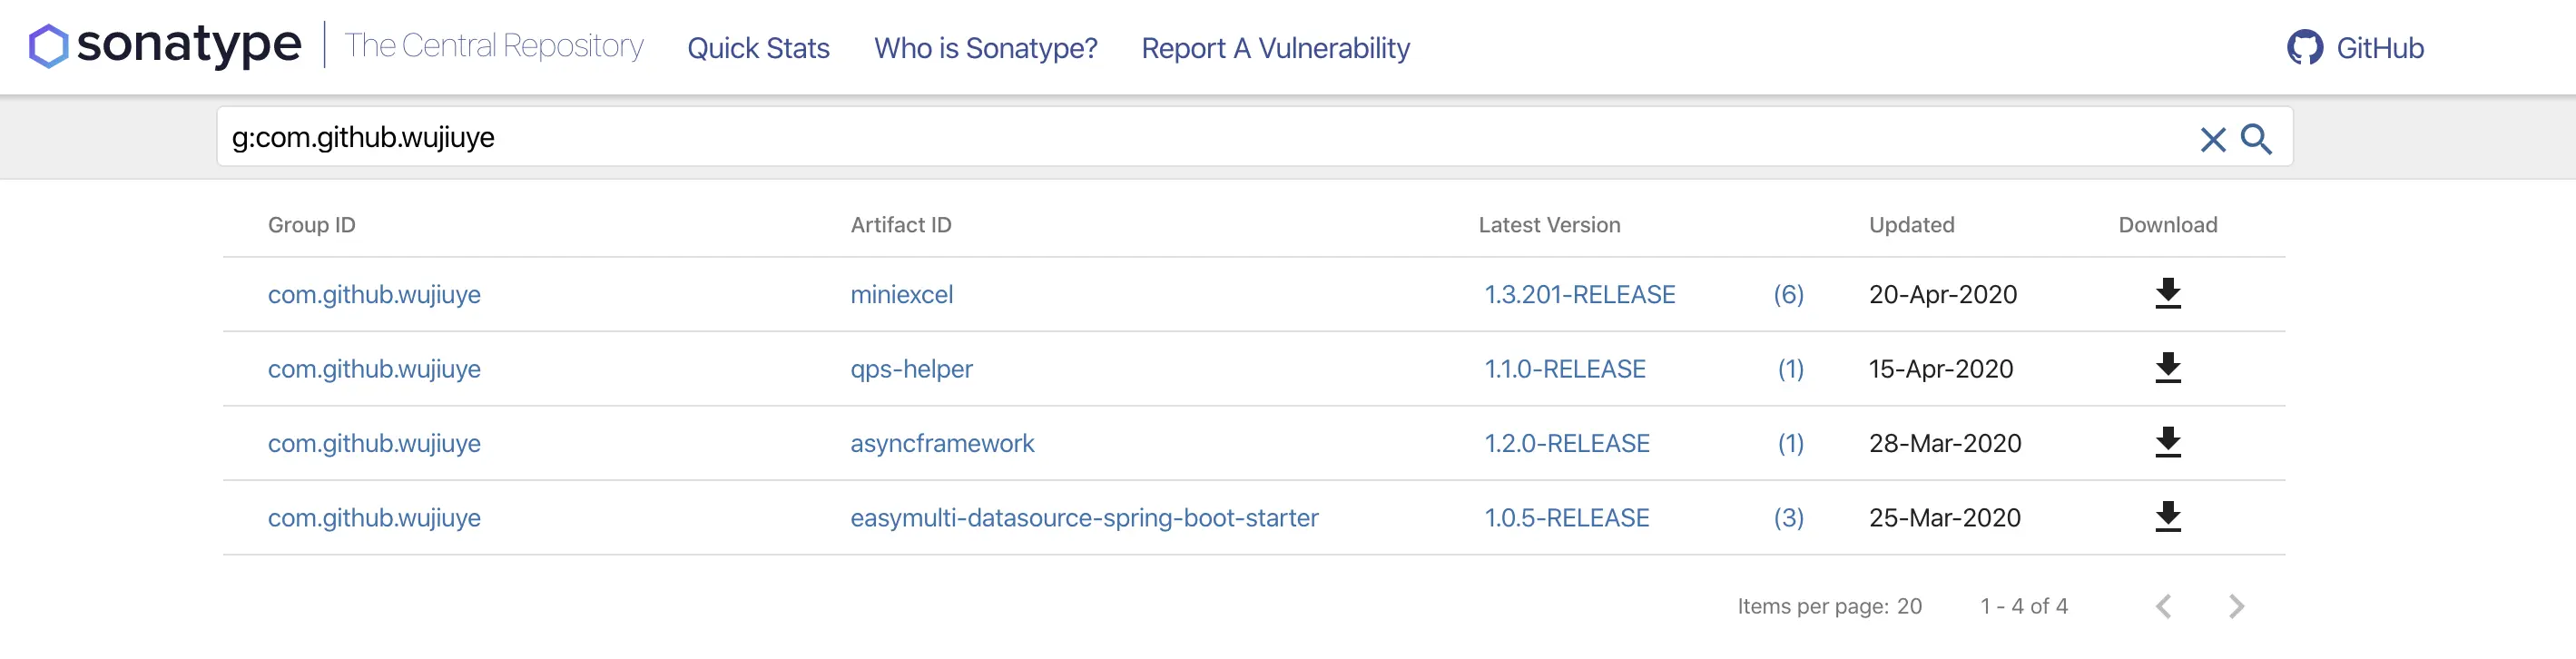Open Who is Sonatype? page

(x=985, y=48)
